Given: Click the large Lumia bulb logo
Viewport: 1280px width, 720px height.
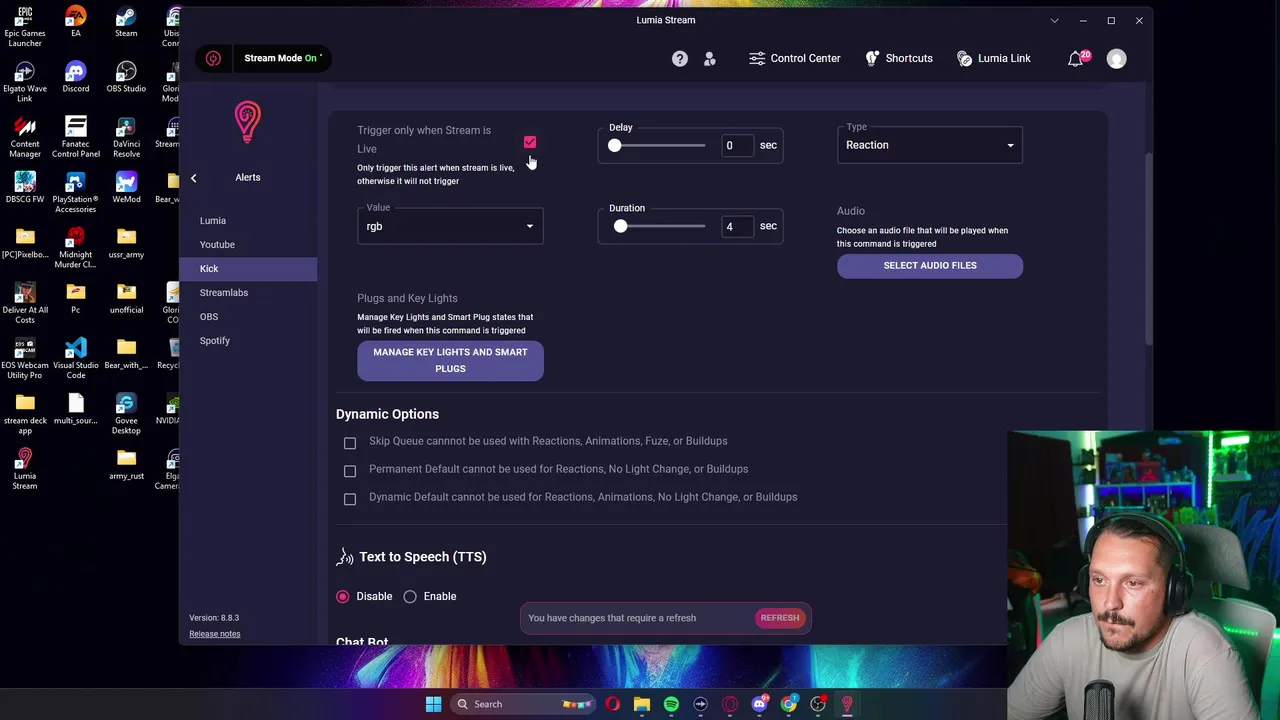Looking at the screenshot, I should 248,123.
